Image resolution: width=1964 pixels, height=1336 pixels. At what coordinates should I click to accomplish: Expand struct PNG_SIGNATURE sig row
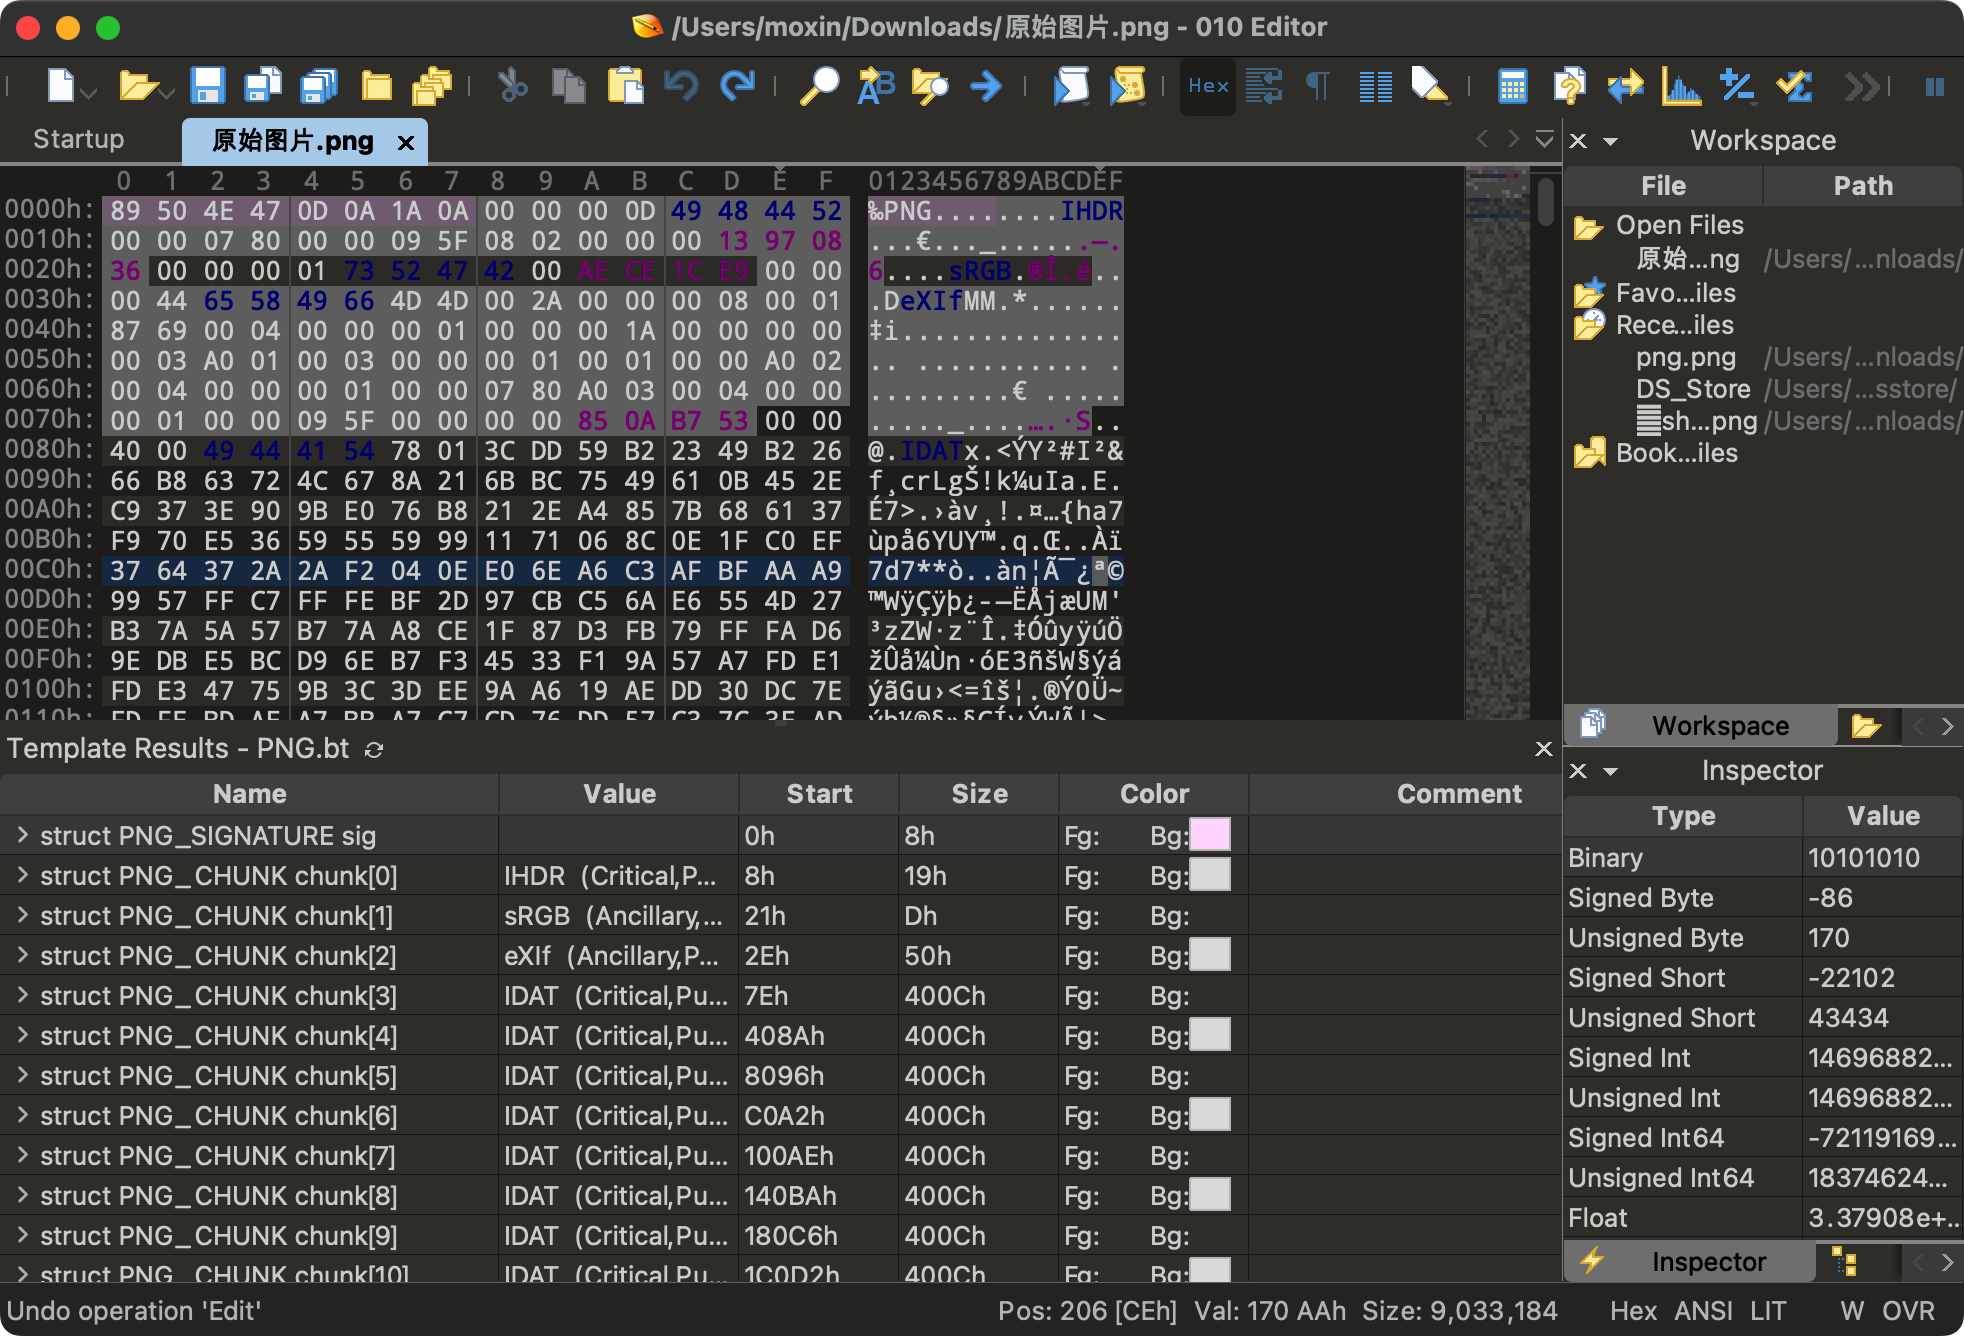click(22, 835)
